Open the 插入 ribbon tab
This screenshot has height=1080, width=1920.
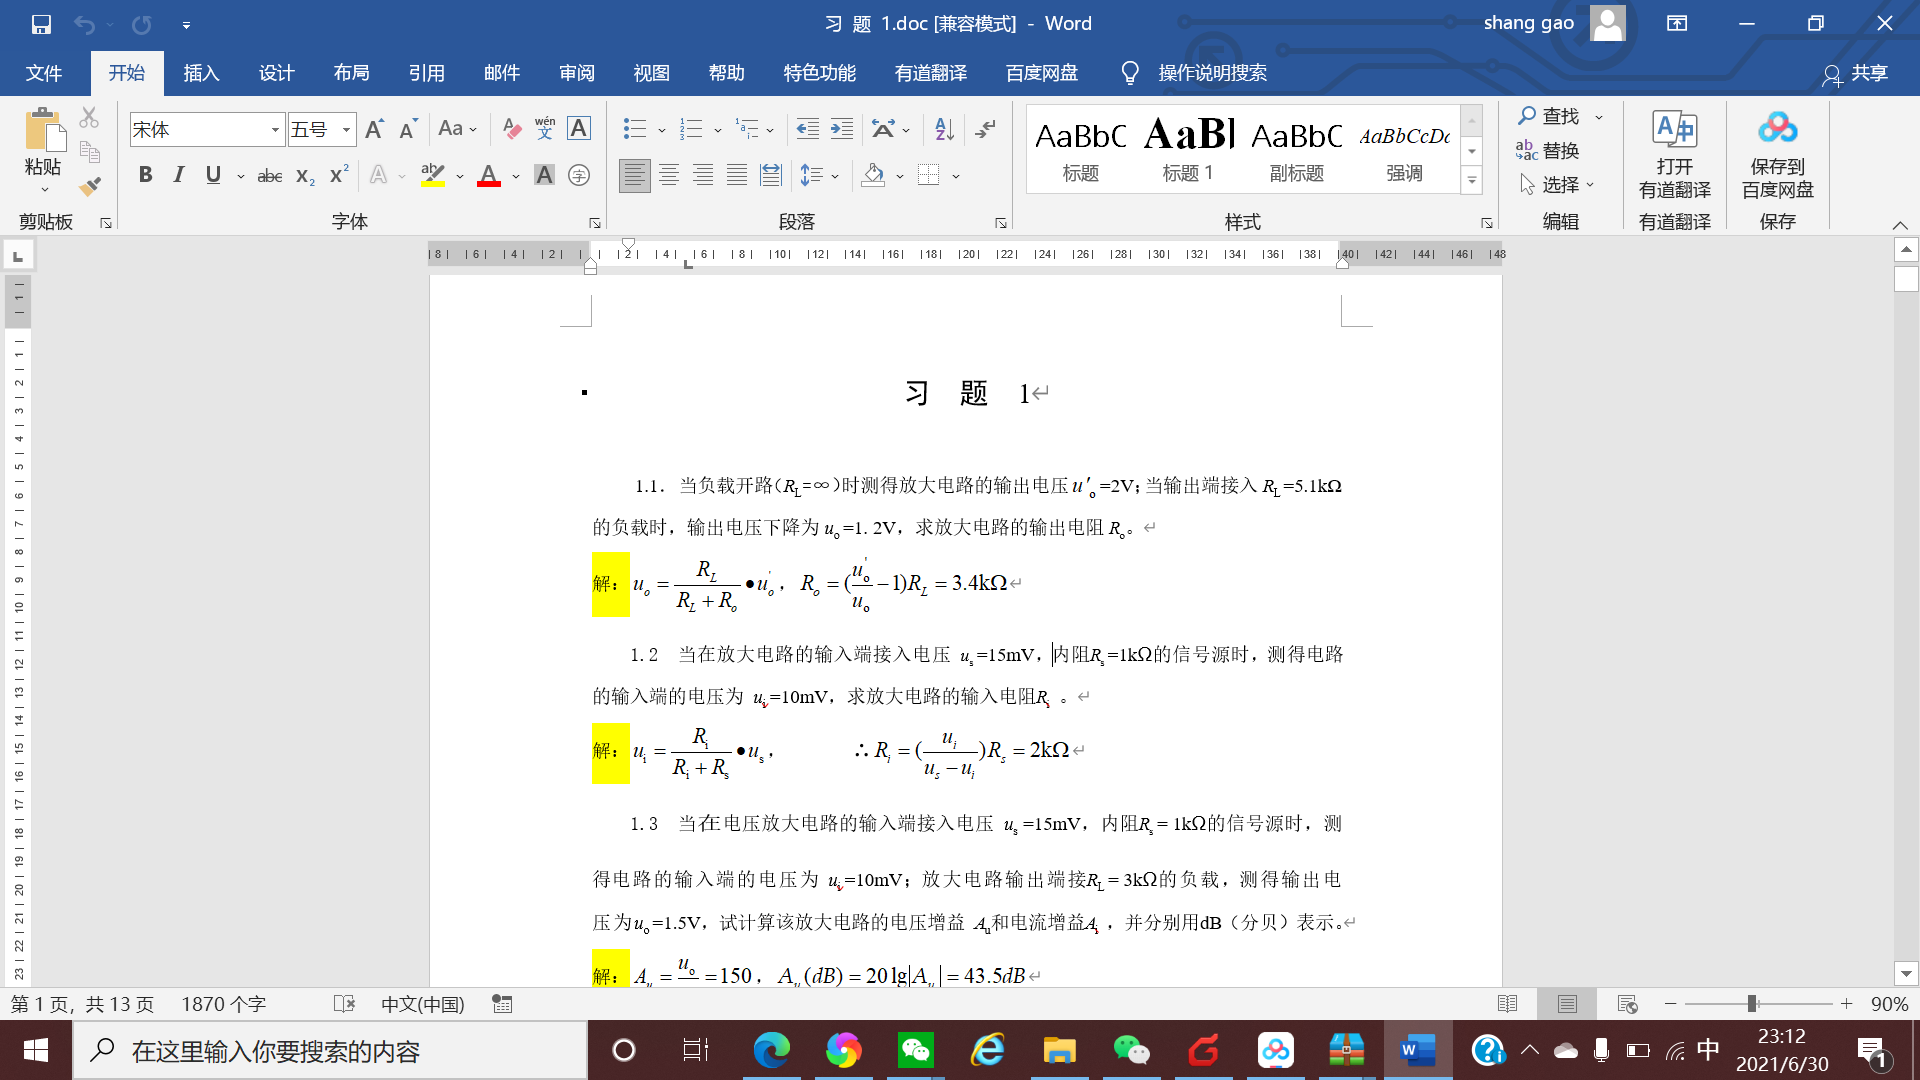click(201, 73)
